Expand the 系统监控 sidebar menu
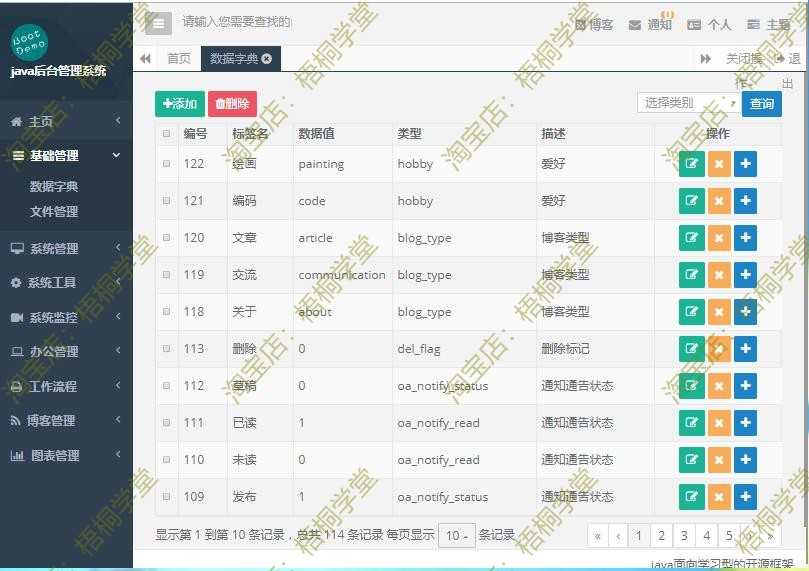 pos(66,317)
